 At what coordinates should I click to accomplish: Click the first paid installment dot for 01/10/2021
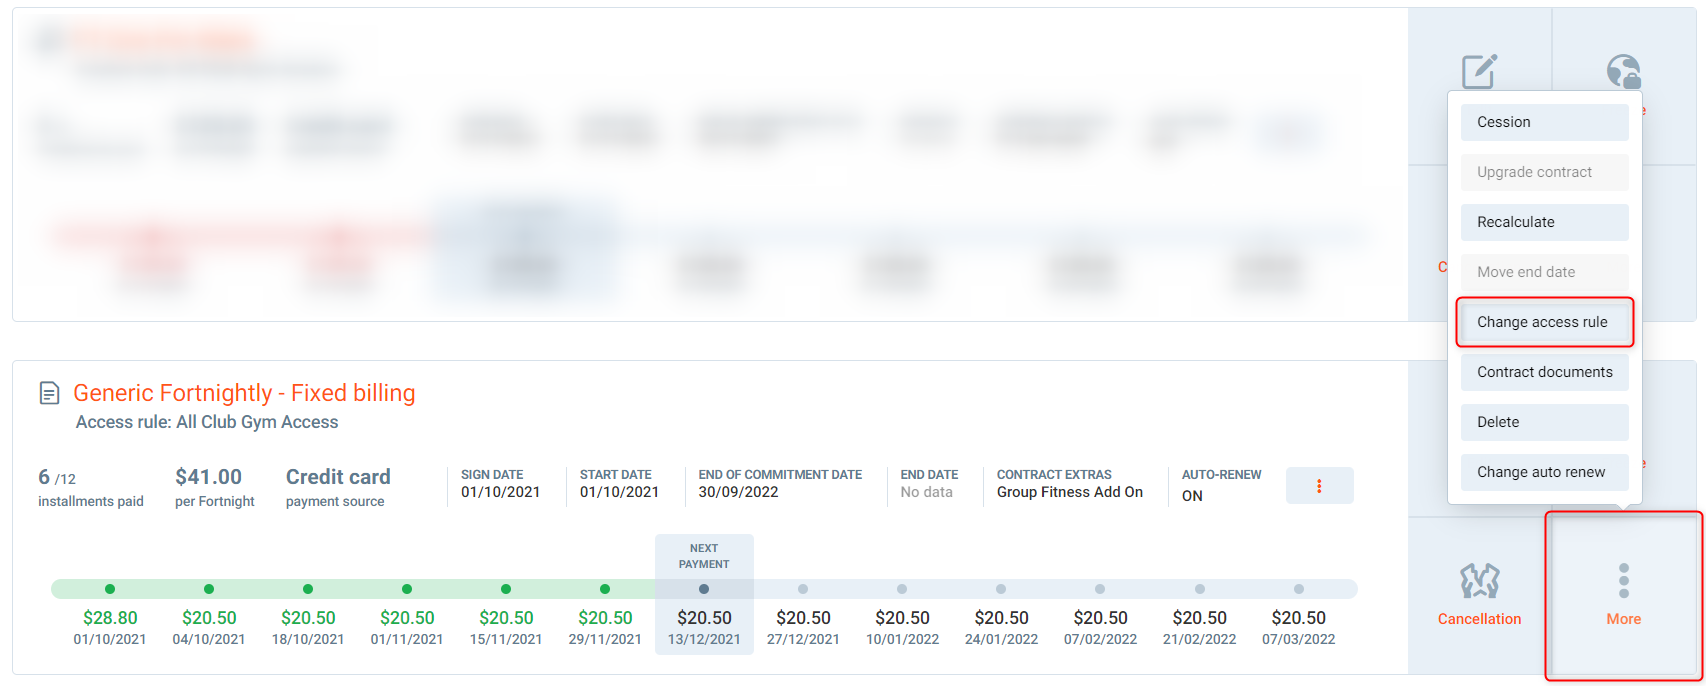tap(110, 589)
